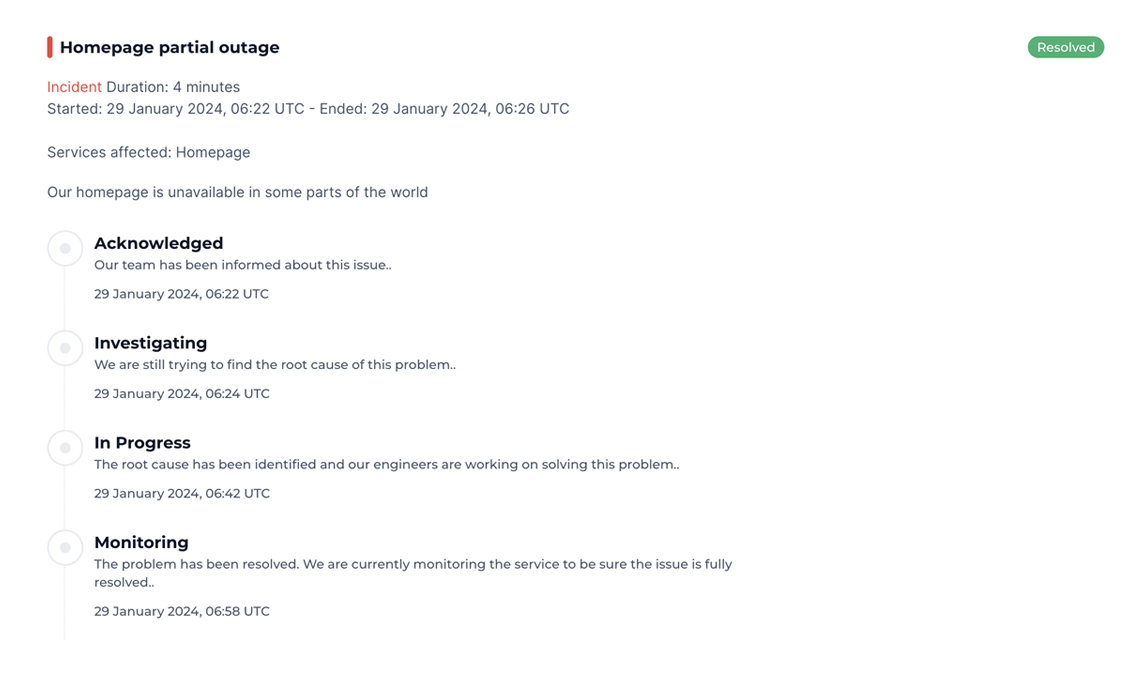
Task: Open the Homepage partial outage title
Action: point(170,47)
